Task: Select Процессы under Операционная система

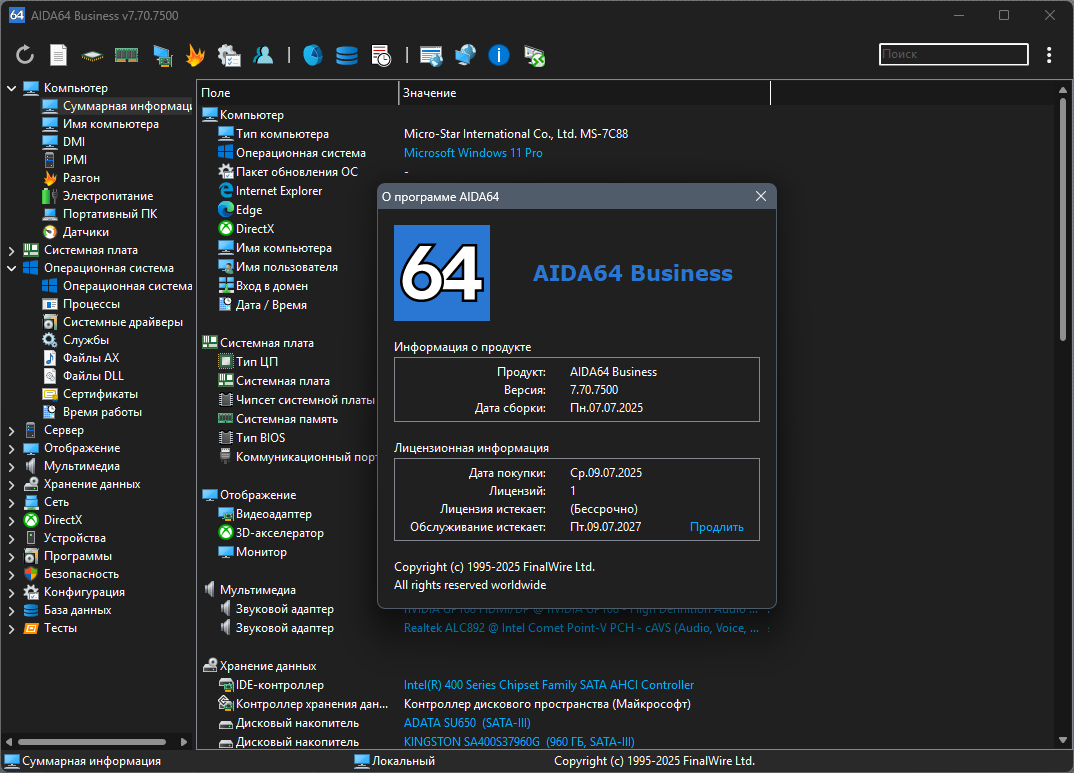Action: pos(90,304)
